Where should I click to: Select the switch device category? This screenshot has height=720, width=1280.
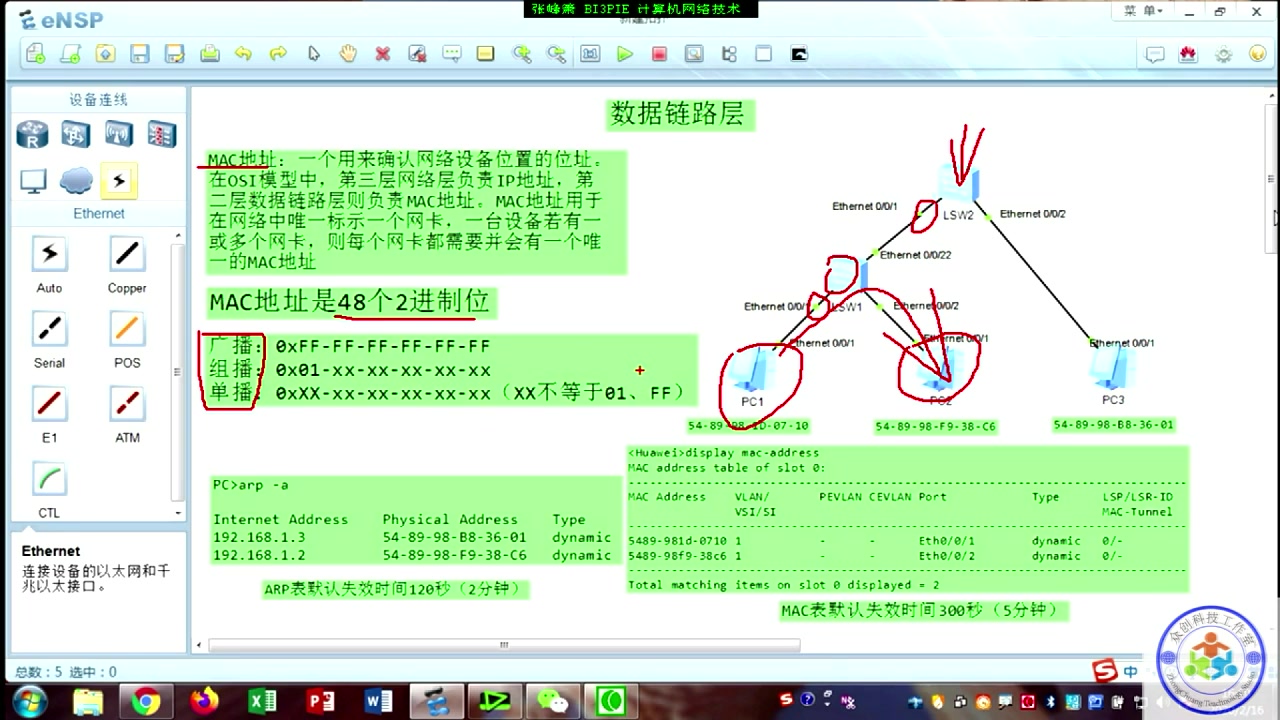click(76, 133)
